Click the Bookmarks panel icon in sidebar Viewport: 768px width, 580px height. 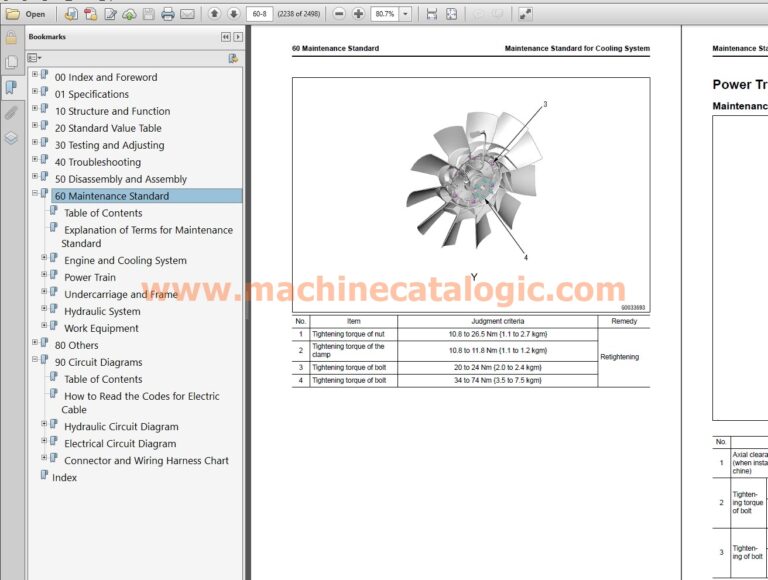point(11,88)
